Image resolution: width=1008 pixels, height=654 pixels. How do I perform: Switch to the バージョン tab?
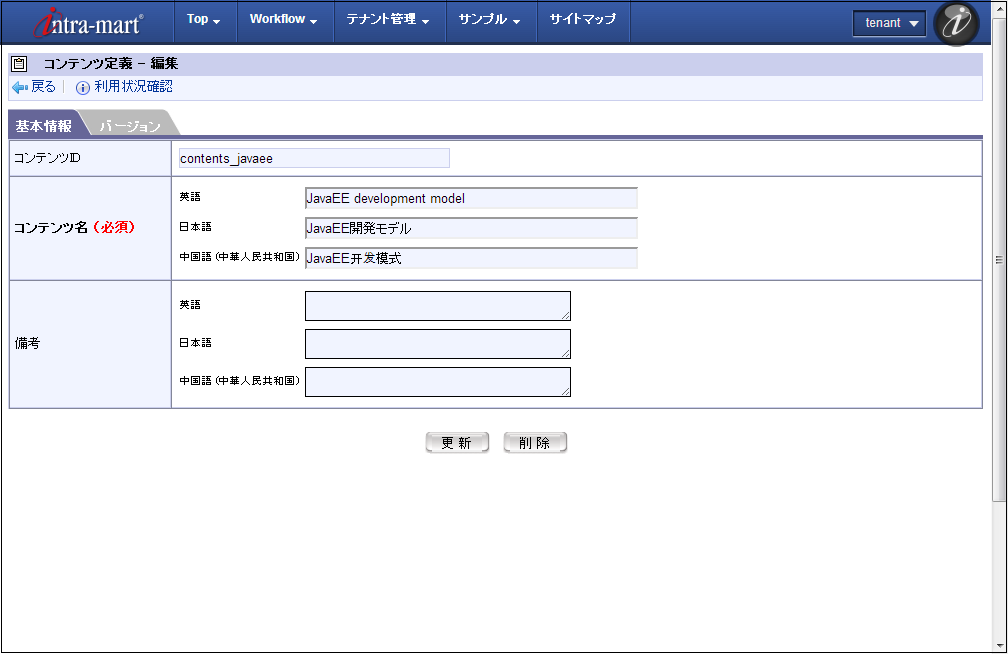coord(130,126)
